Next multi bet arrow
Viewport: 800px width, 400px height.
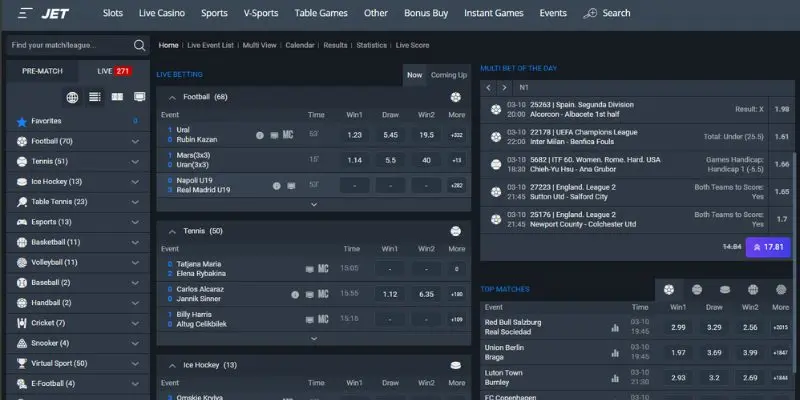click(x=504, y=88)
